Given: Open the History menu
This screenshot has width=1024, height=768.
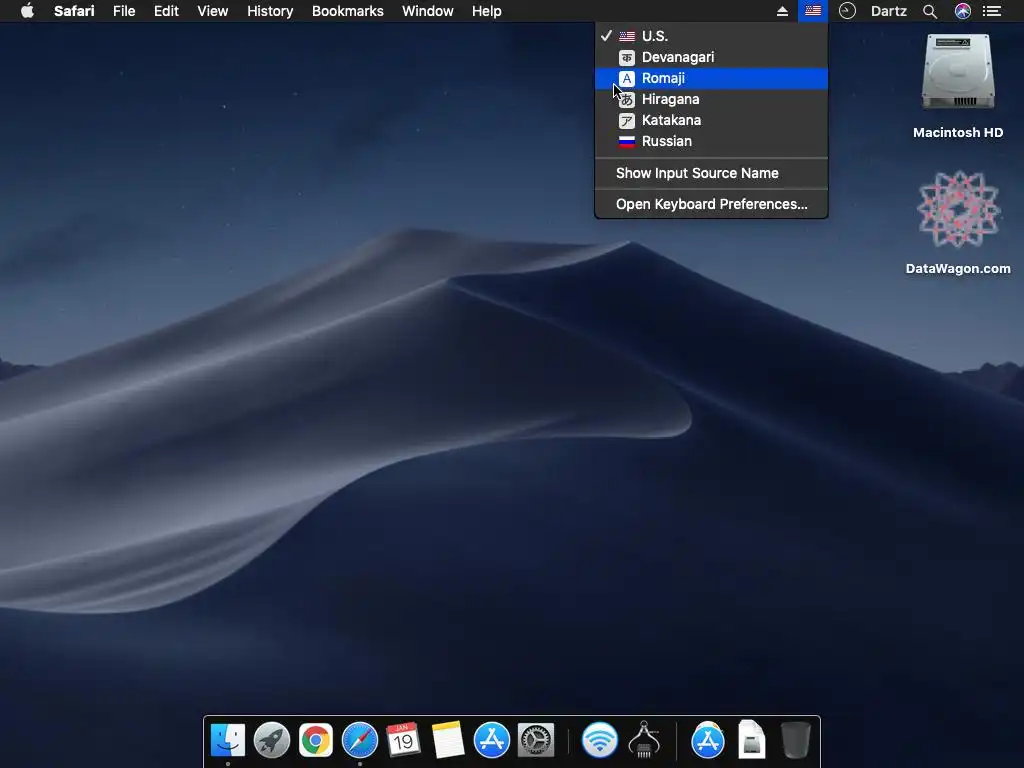Looking at the screenshot, I should pyautogui.click(x=270, y=11).
